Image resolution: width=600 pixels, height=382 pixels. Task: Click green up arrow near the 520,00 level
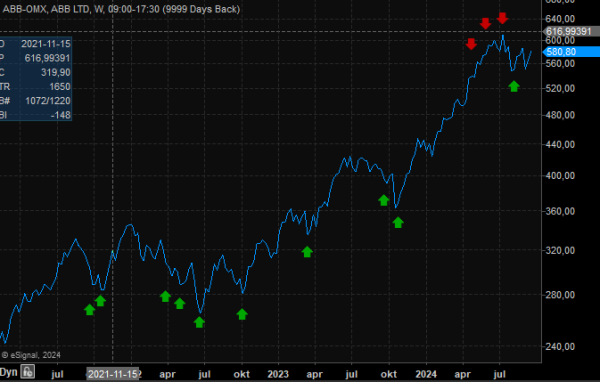coord(514,87)
